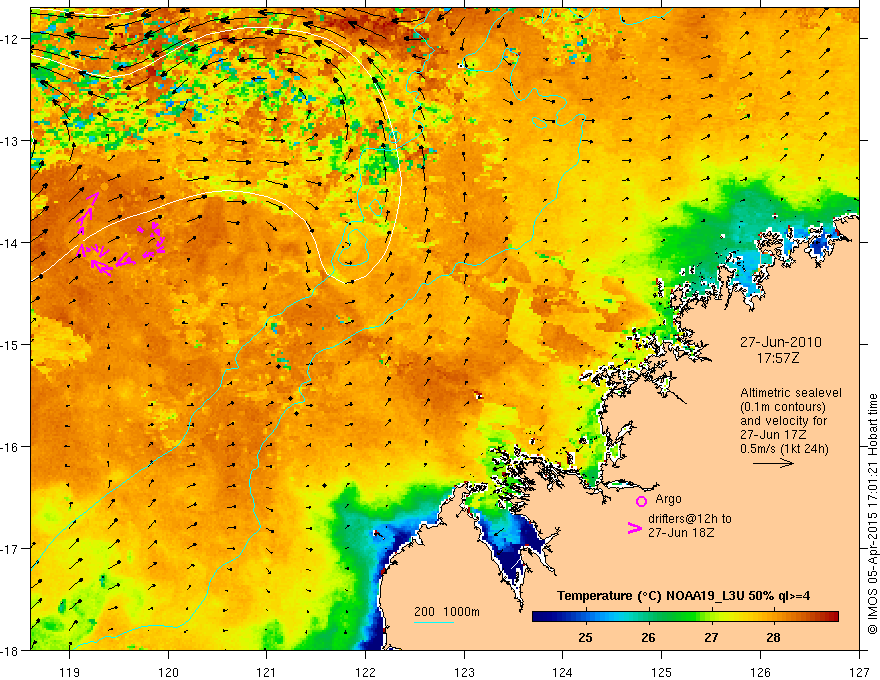Click latitude axis label -14
The height and width of the screenshot is (680, 880).
[11, 243]
